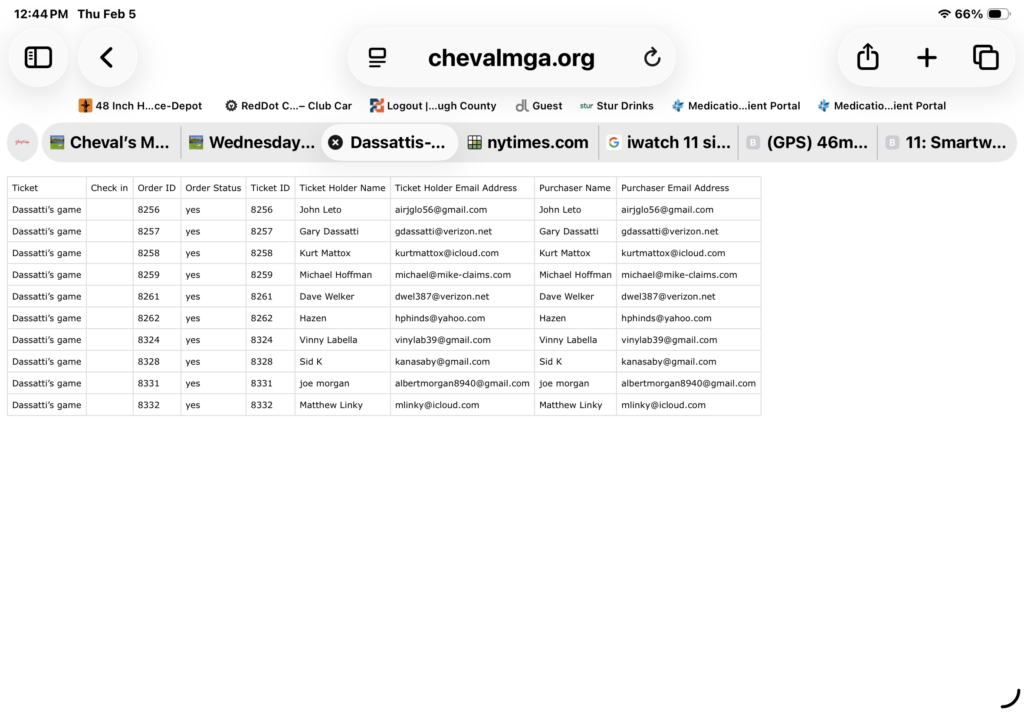
Task: Add a new tab with plus icon
Action: click(x=927, y=58)
